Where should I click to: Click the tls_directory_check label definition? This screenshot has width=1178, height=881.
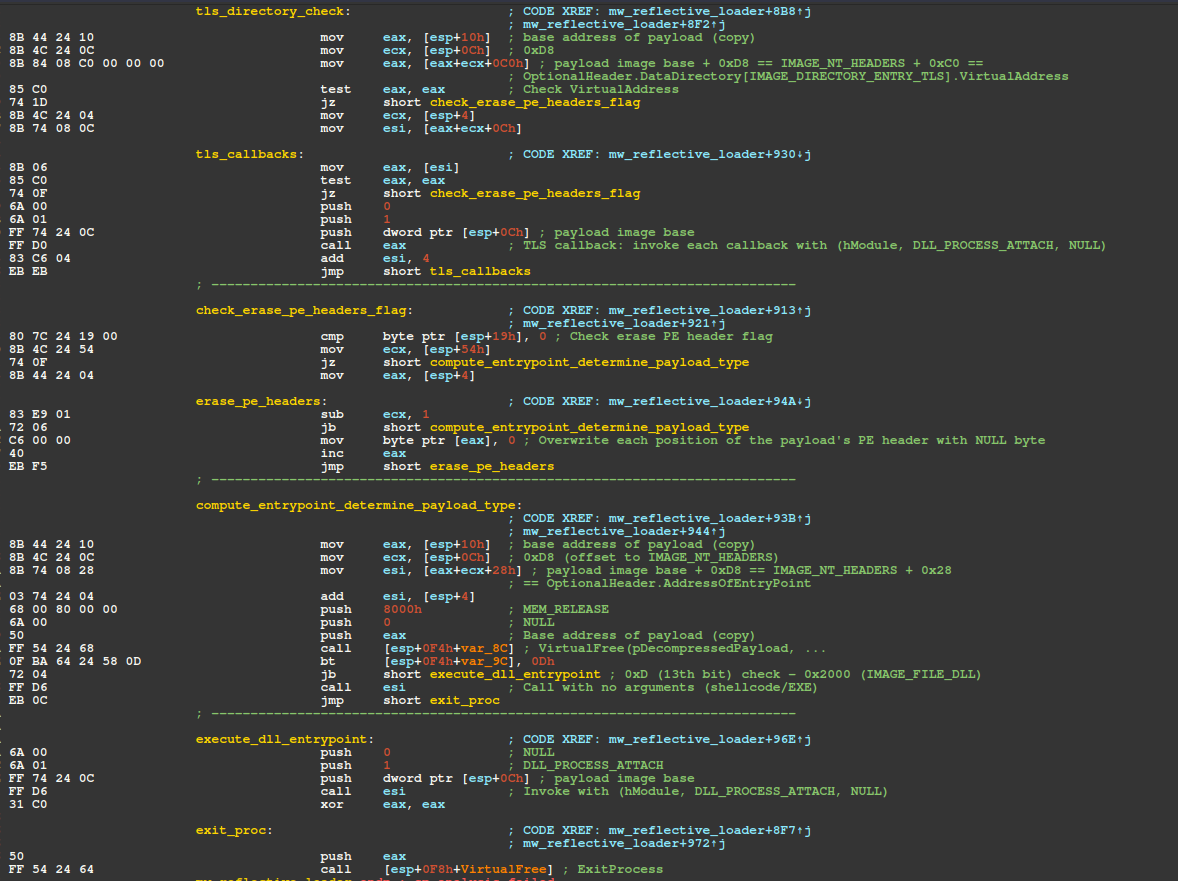click(x=273, y=11)
